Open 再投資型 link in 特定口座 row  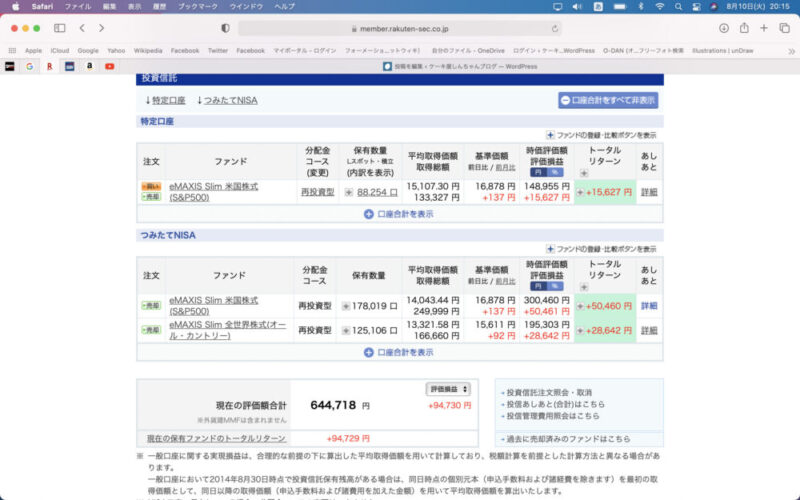[x=317, y=192]
